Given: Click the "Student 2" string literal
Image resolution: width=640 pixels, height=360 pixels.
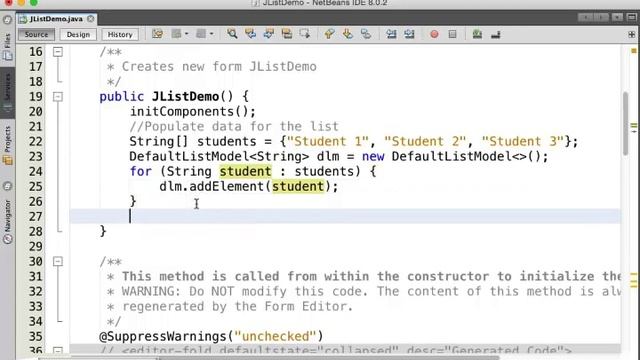Looking at the screenshot, I should pos(425,142).
